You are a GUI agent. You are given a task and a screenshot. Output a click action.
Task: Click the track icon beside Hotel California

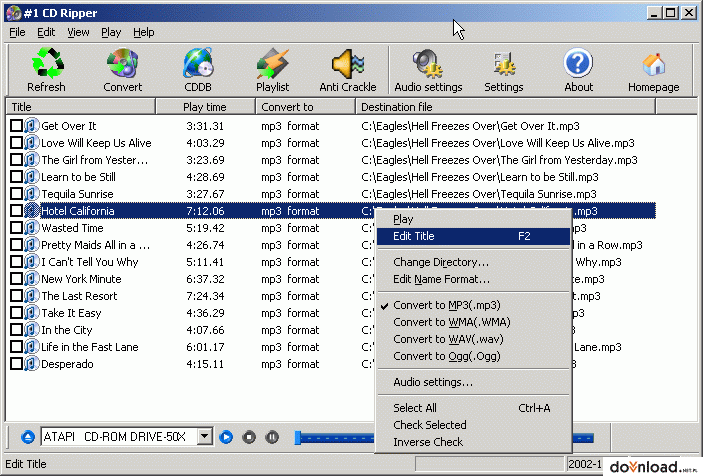(31, 211)
